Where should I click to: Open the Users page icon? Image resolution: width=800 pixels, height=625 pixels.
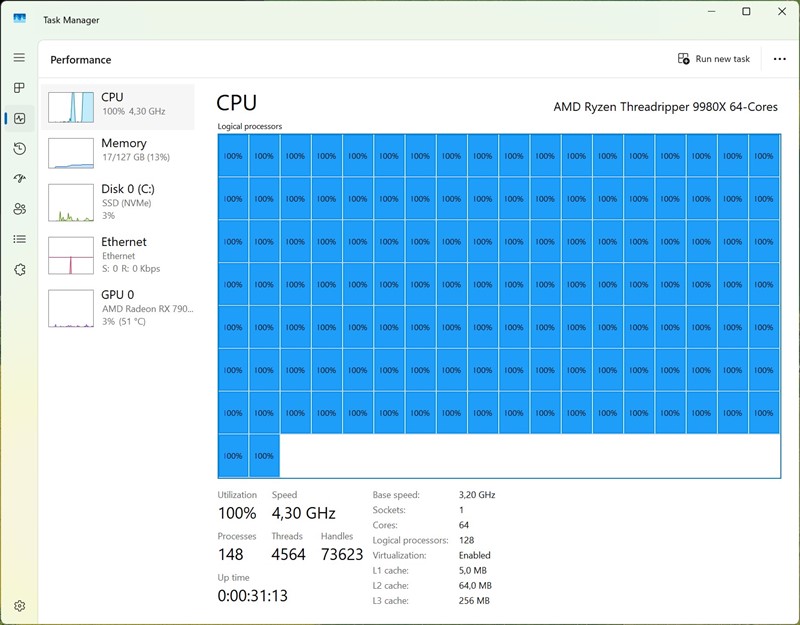coord(18,209)
